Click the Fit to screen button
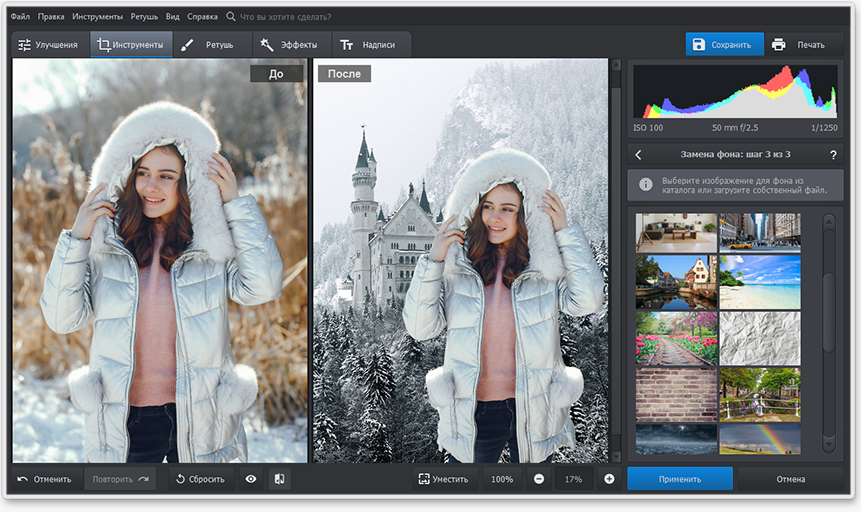 coord(444,479)
